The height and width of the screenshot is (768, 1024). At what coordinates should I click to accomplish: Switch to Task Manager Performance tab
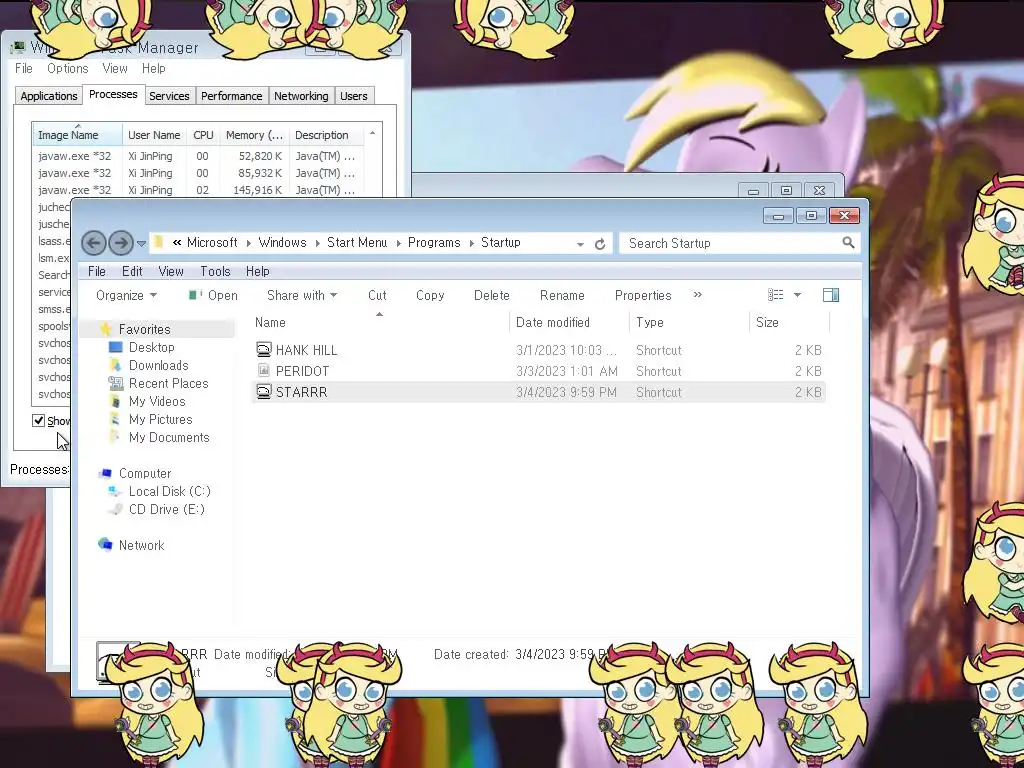[231, 96]
